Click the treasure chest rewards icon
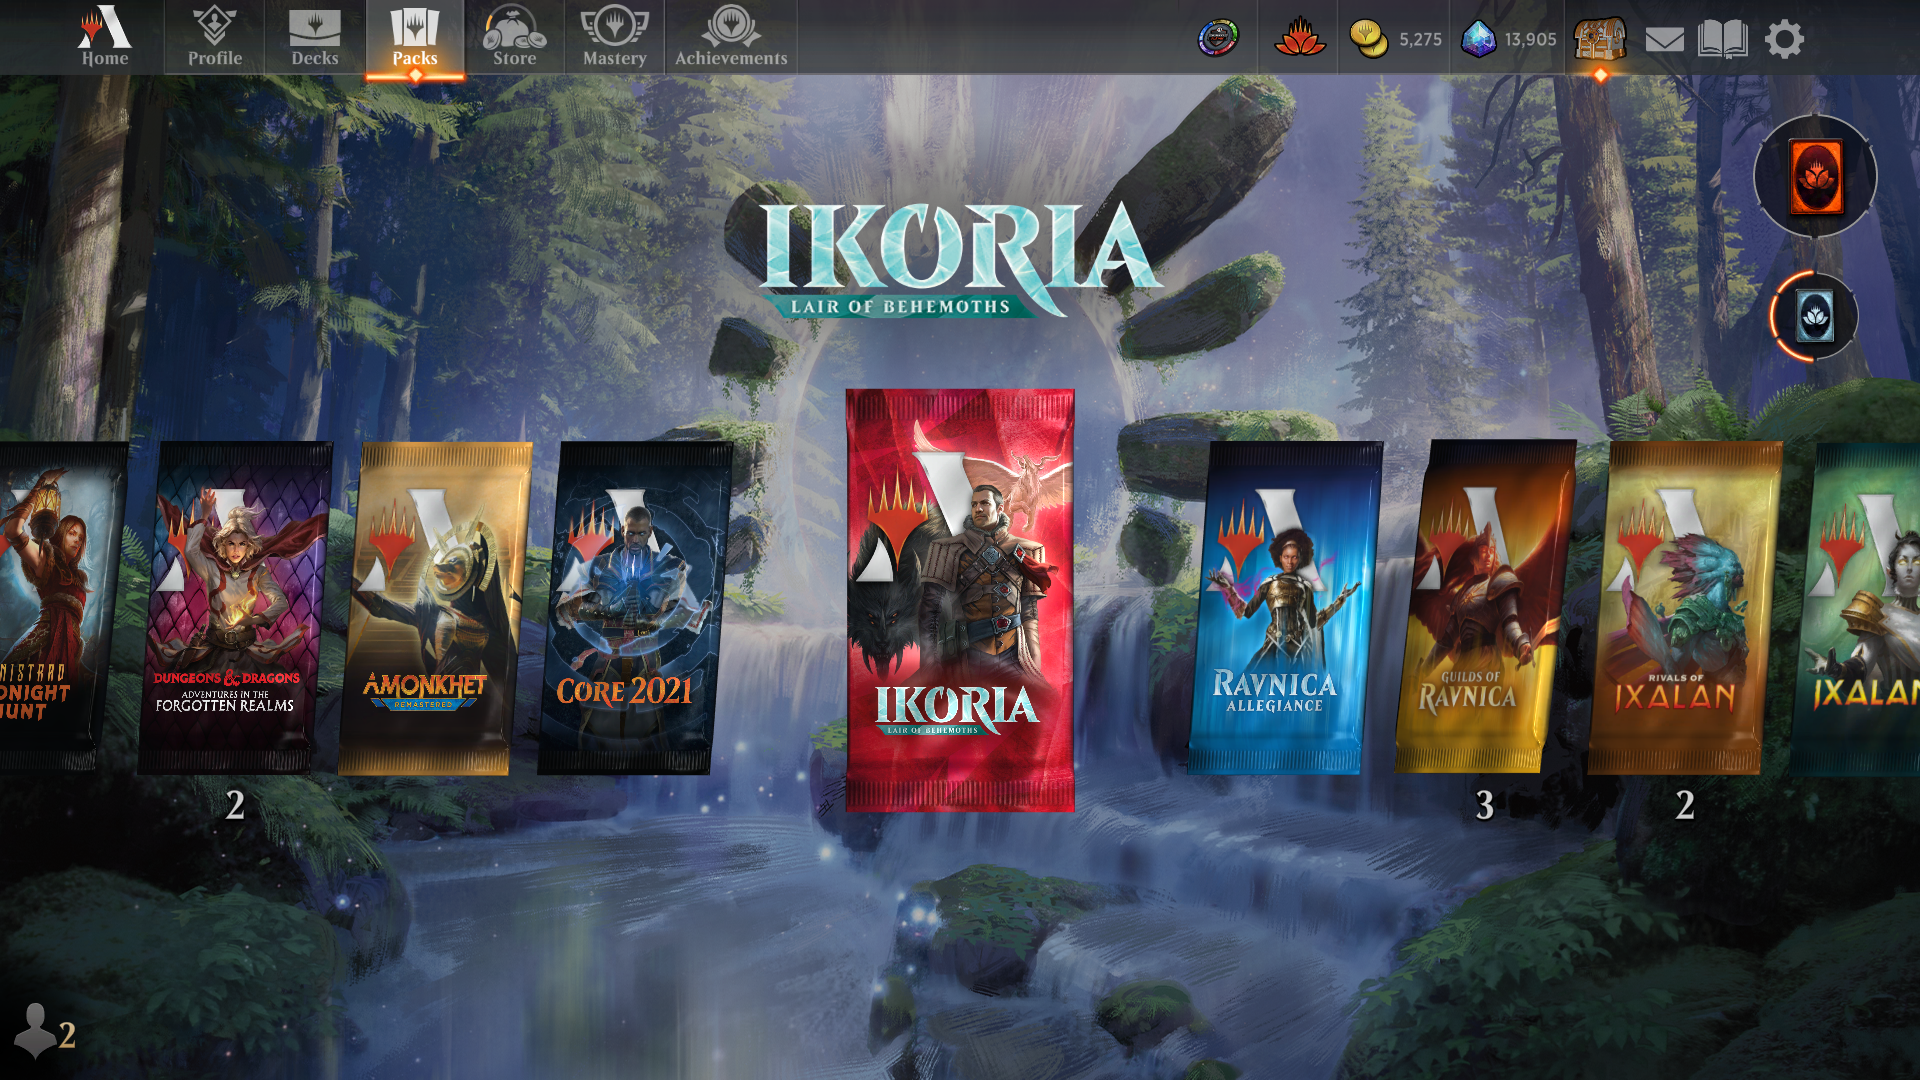This screenshot has height=1080, width=1920. [1600, 40]
